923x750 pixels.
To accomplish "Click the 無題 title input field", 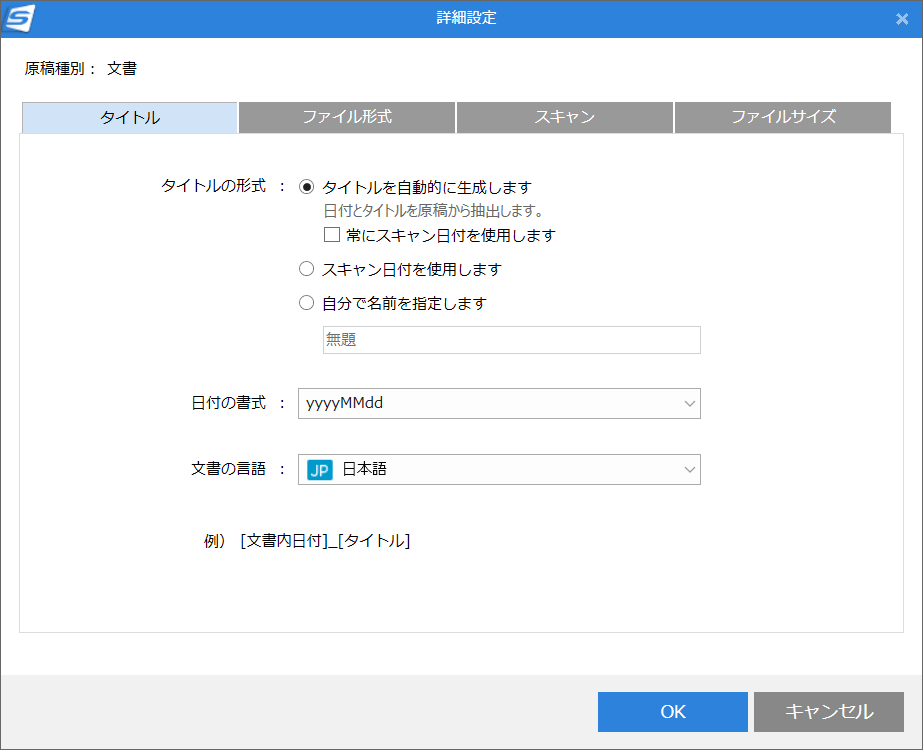I will click(x=510, y=340).
